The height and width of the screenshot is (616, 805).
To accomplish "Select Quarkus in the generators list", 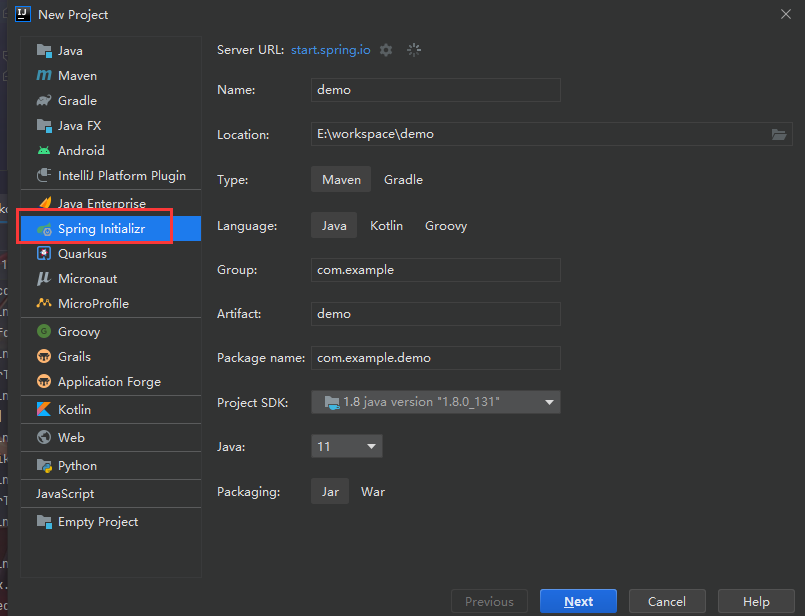I will point(111,254).
